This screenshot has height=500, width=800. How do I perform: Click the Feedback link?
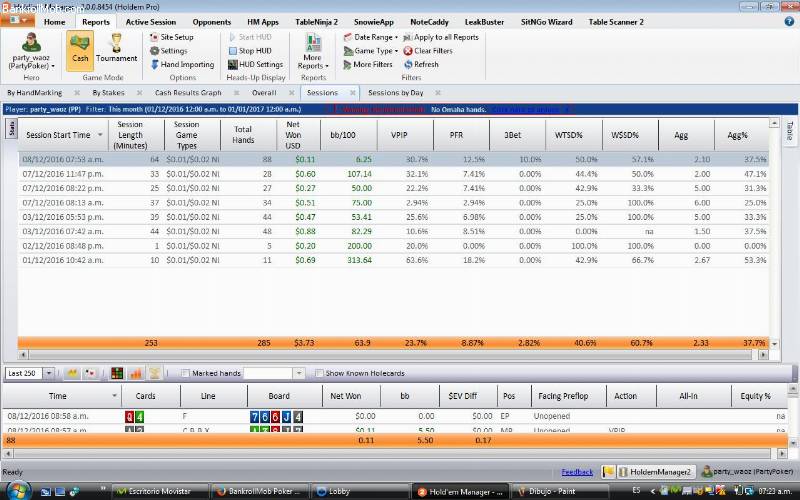click(577, 472)
